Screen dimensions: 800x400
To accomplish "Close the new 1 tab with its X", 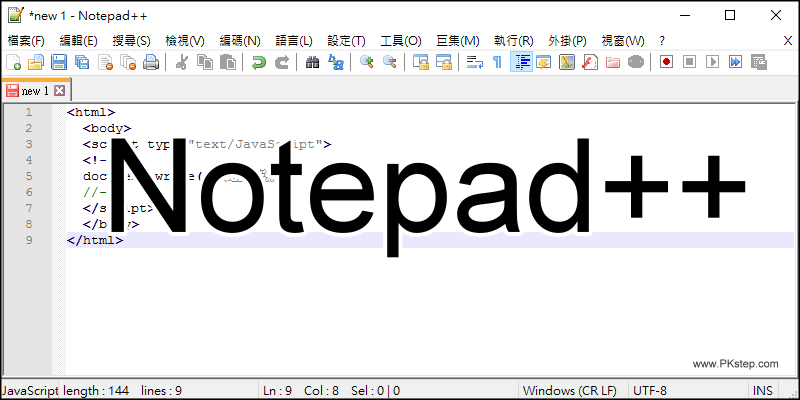I will (x=59, y=91).
